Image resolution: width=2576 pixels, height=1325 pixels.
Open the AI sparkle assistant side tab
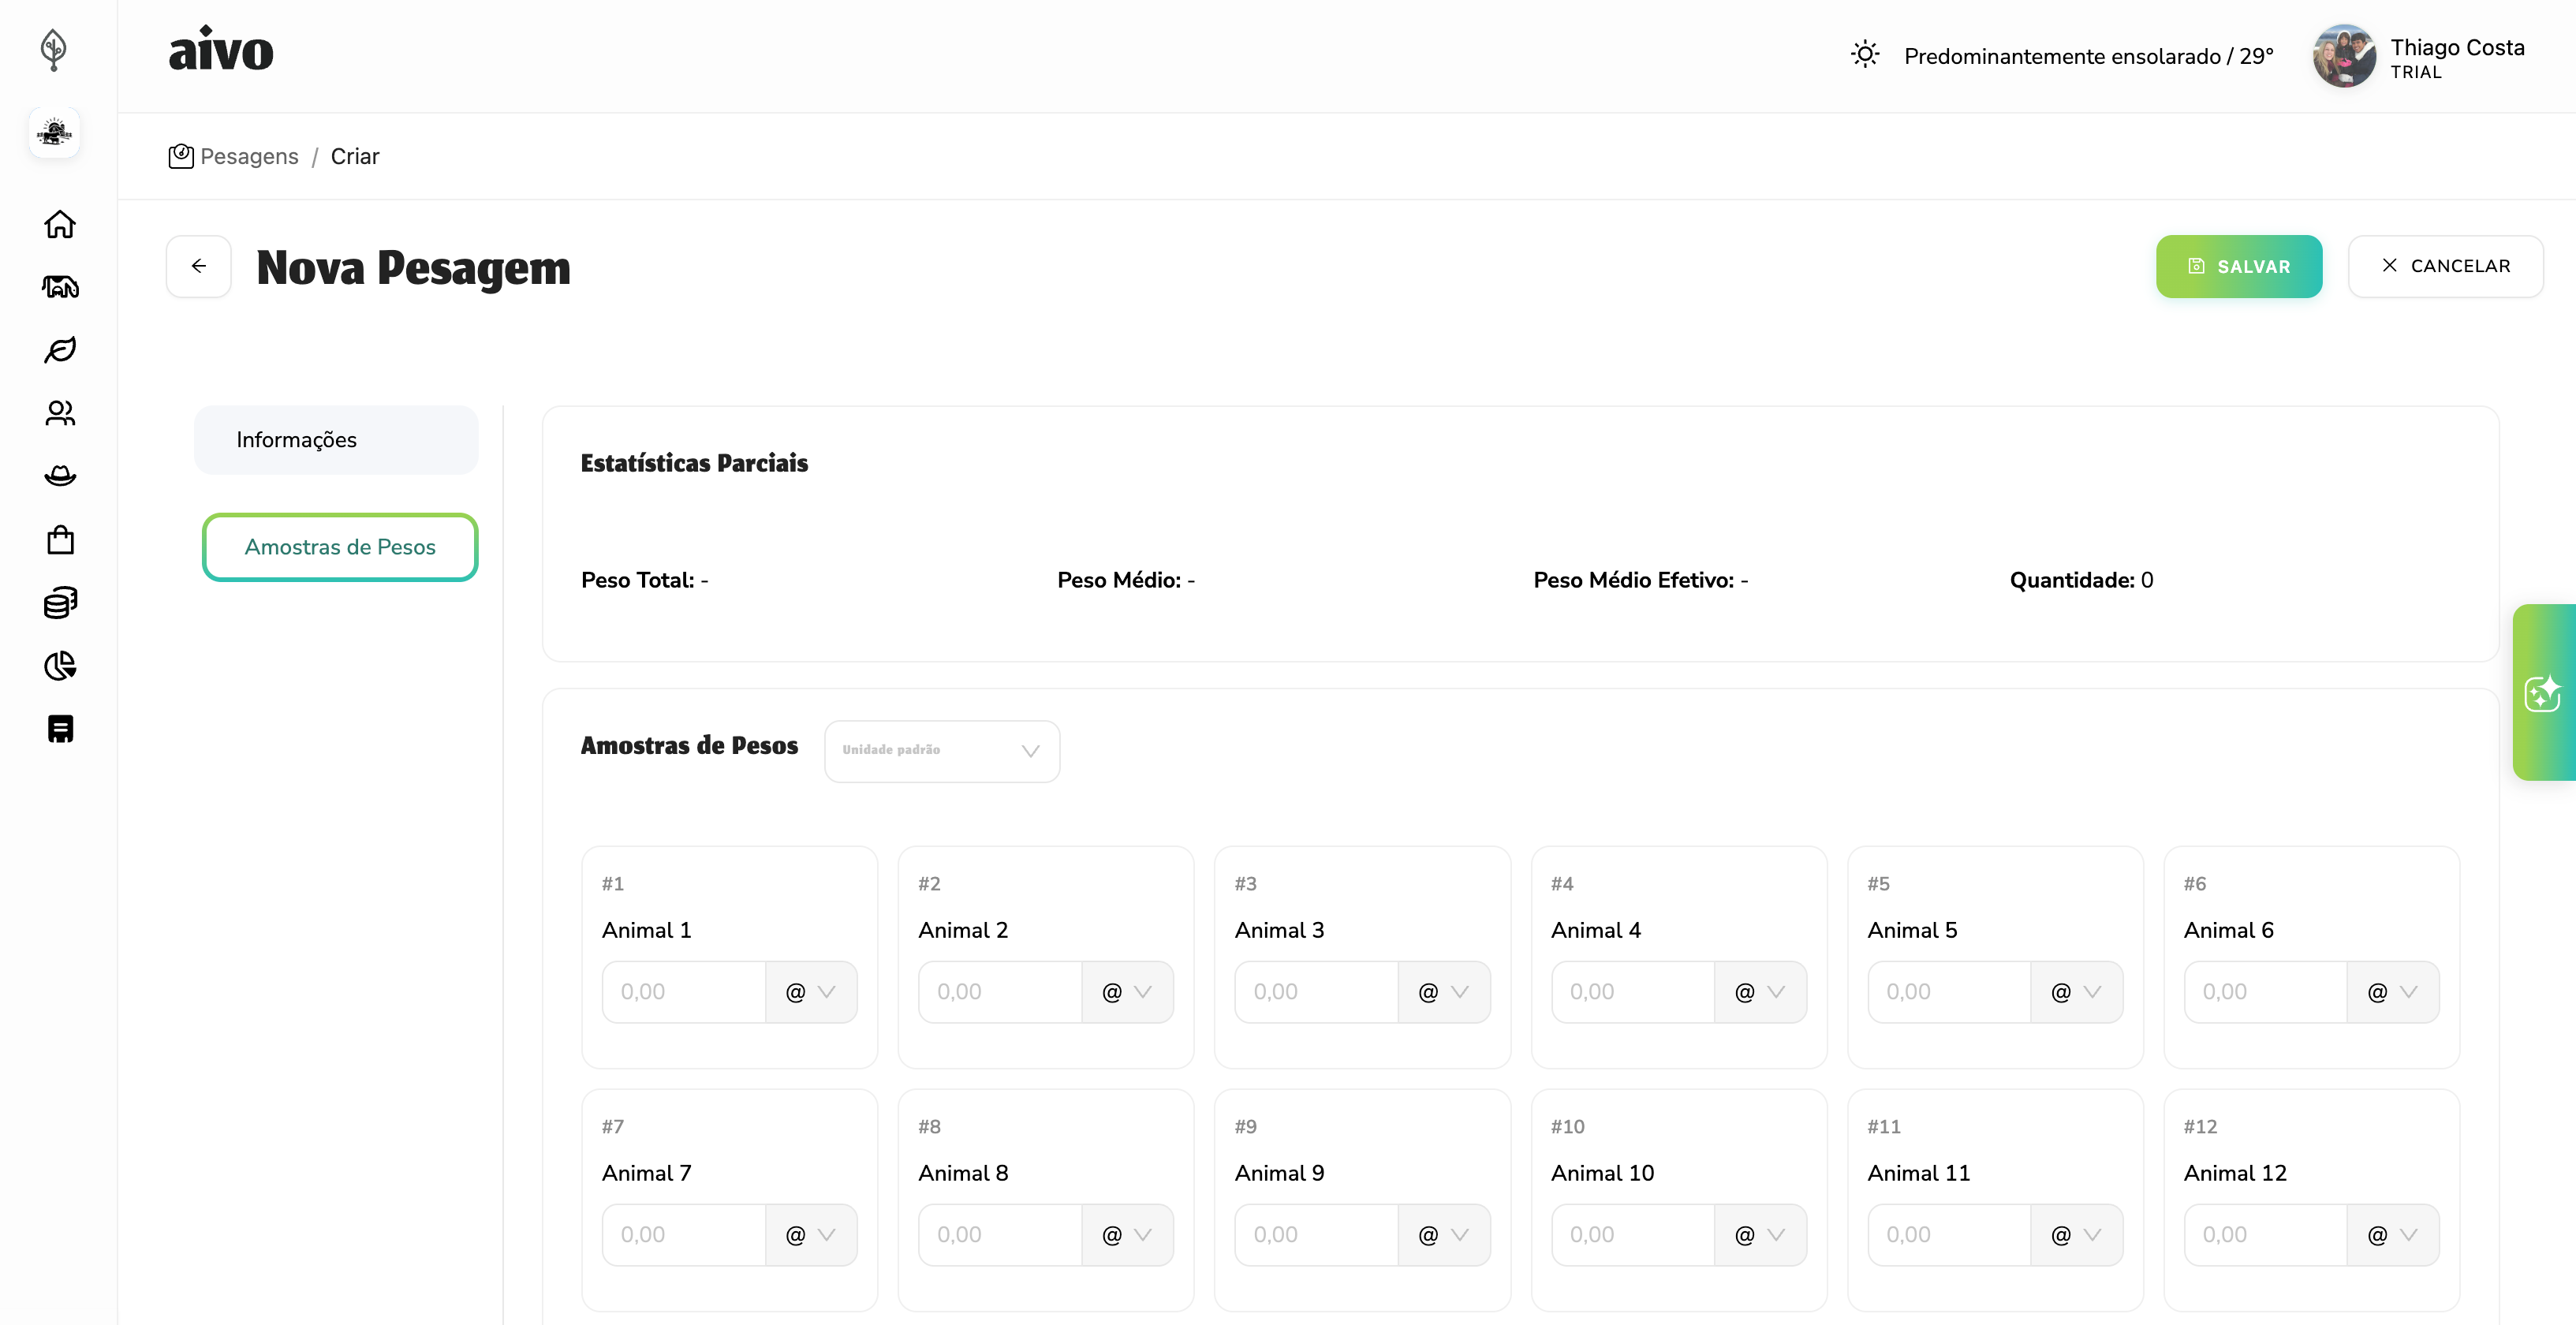[x=2544, y=692]
